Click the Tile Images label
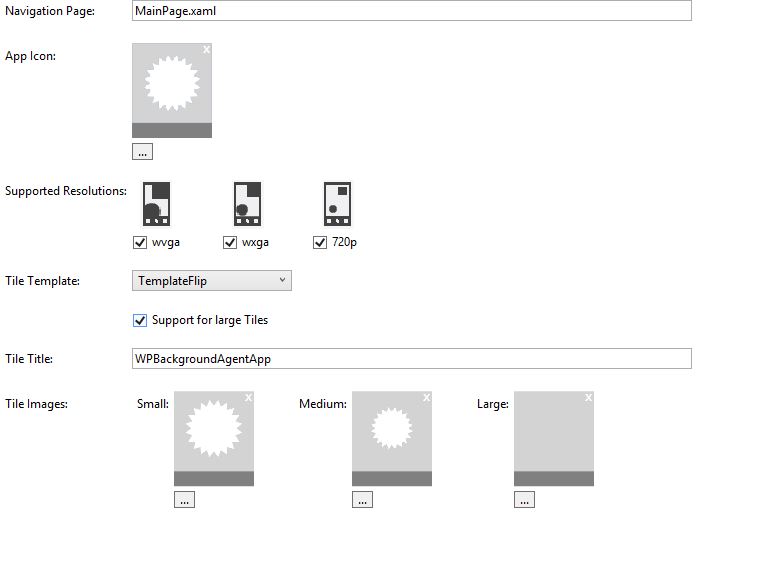This screenshot has height=571, width=784. [36, 404]
